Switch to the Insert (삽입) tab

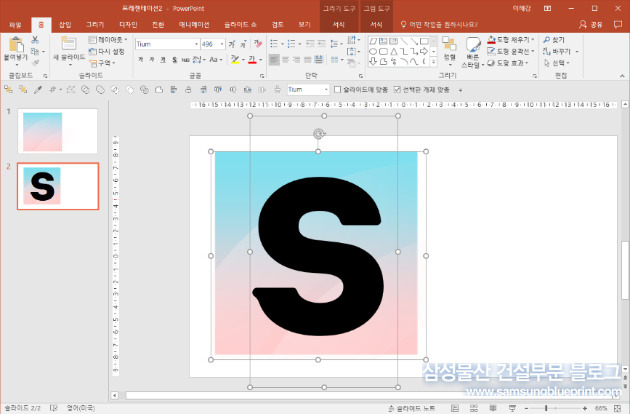[65, 25]
